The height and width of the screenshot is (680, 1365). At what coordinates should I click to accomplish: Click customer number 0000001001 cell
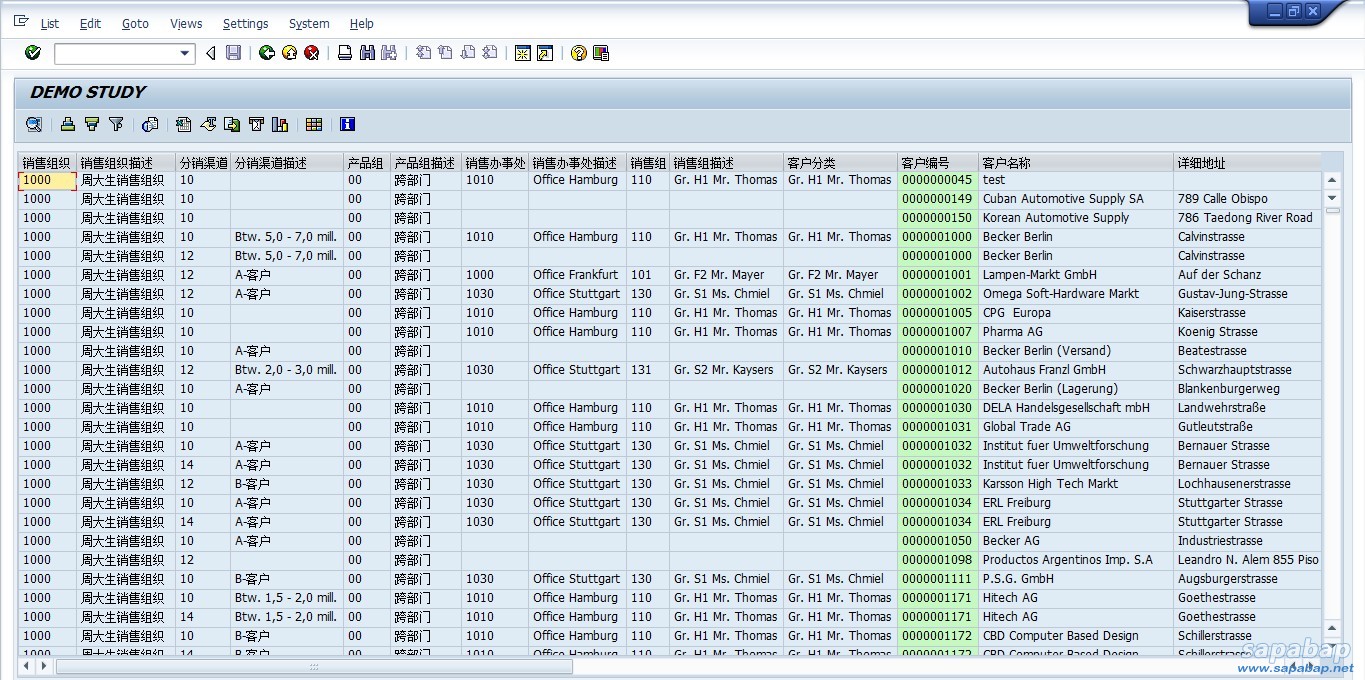(x=937, y=275)
